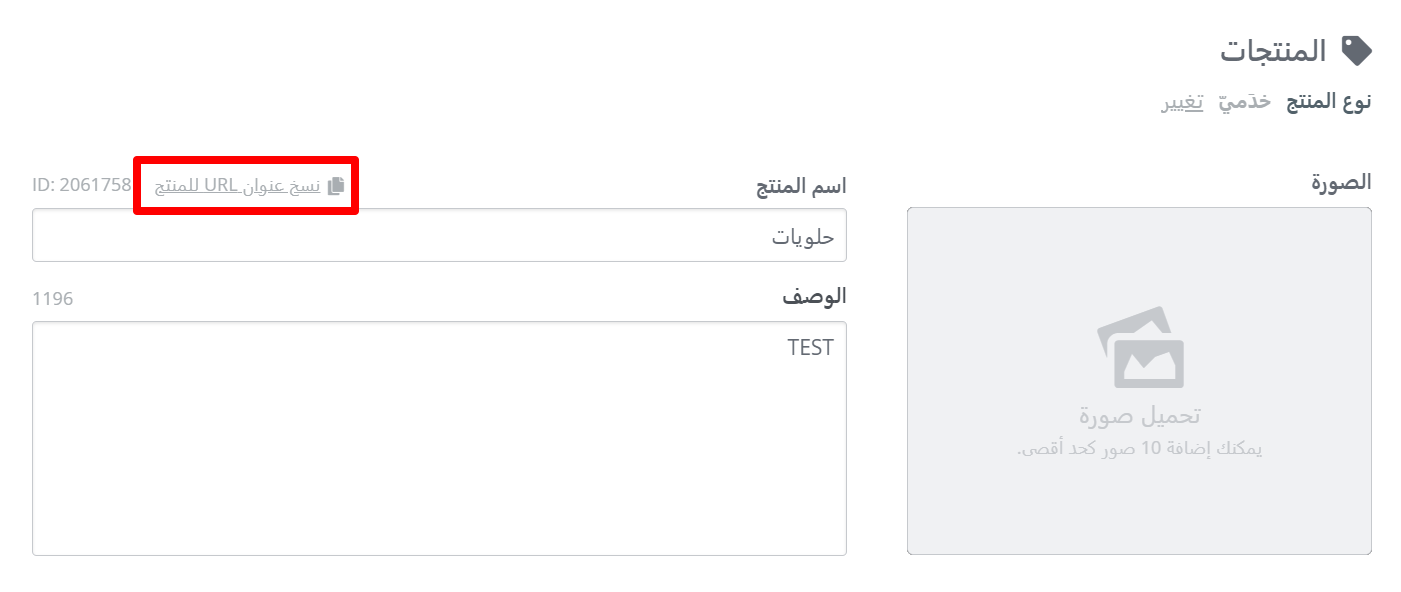The image size is (1401, 592).
Task: Click the TEST text in description box
Action: [810, 348]
